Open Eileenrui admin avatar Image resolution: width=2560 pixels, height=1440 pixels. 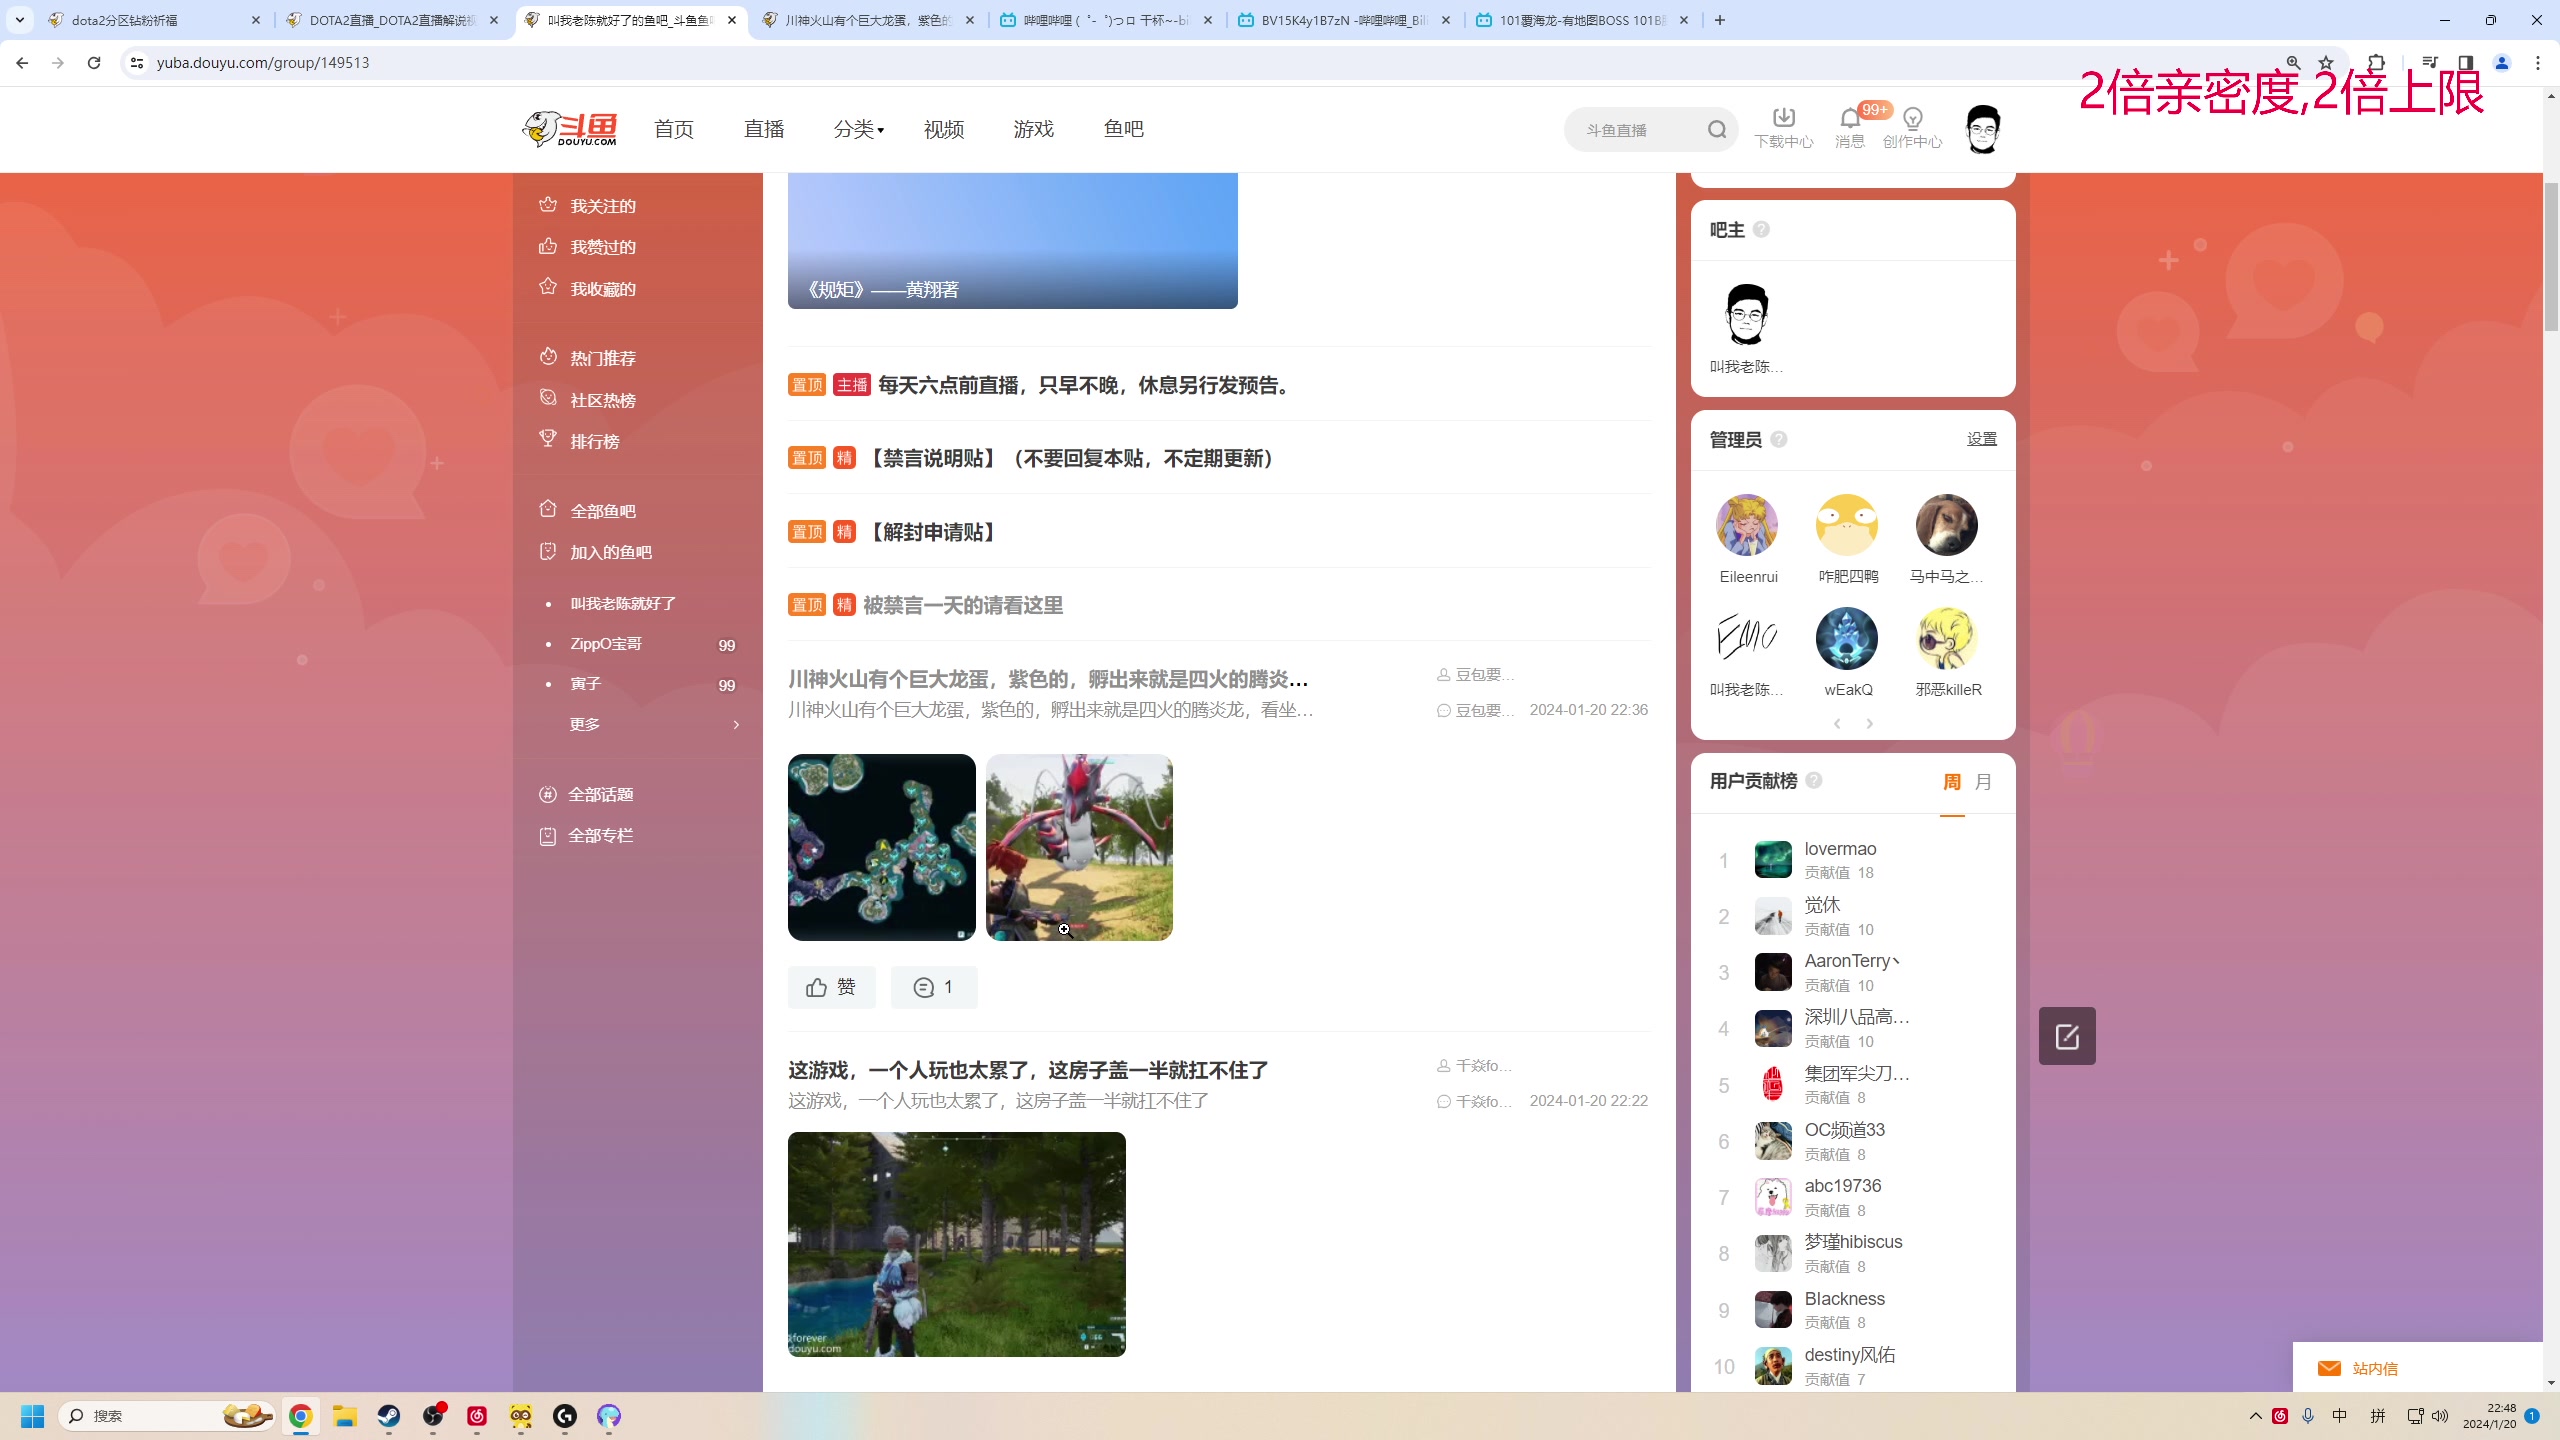click(1747, 525)
